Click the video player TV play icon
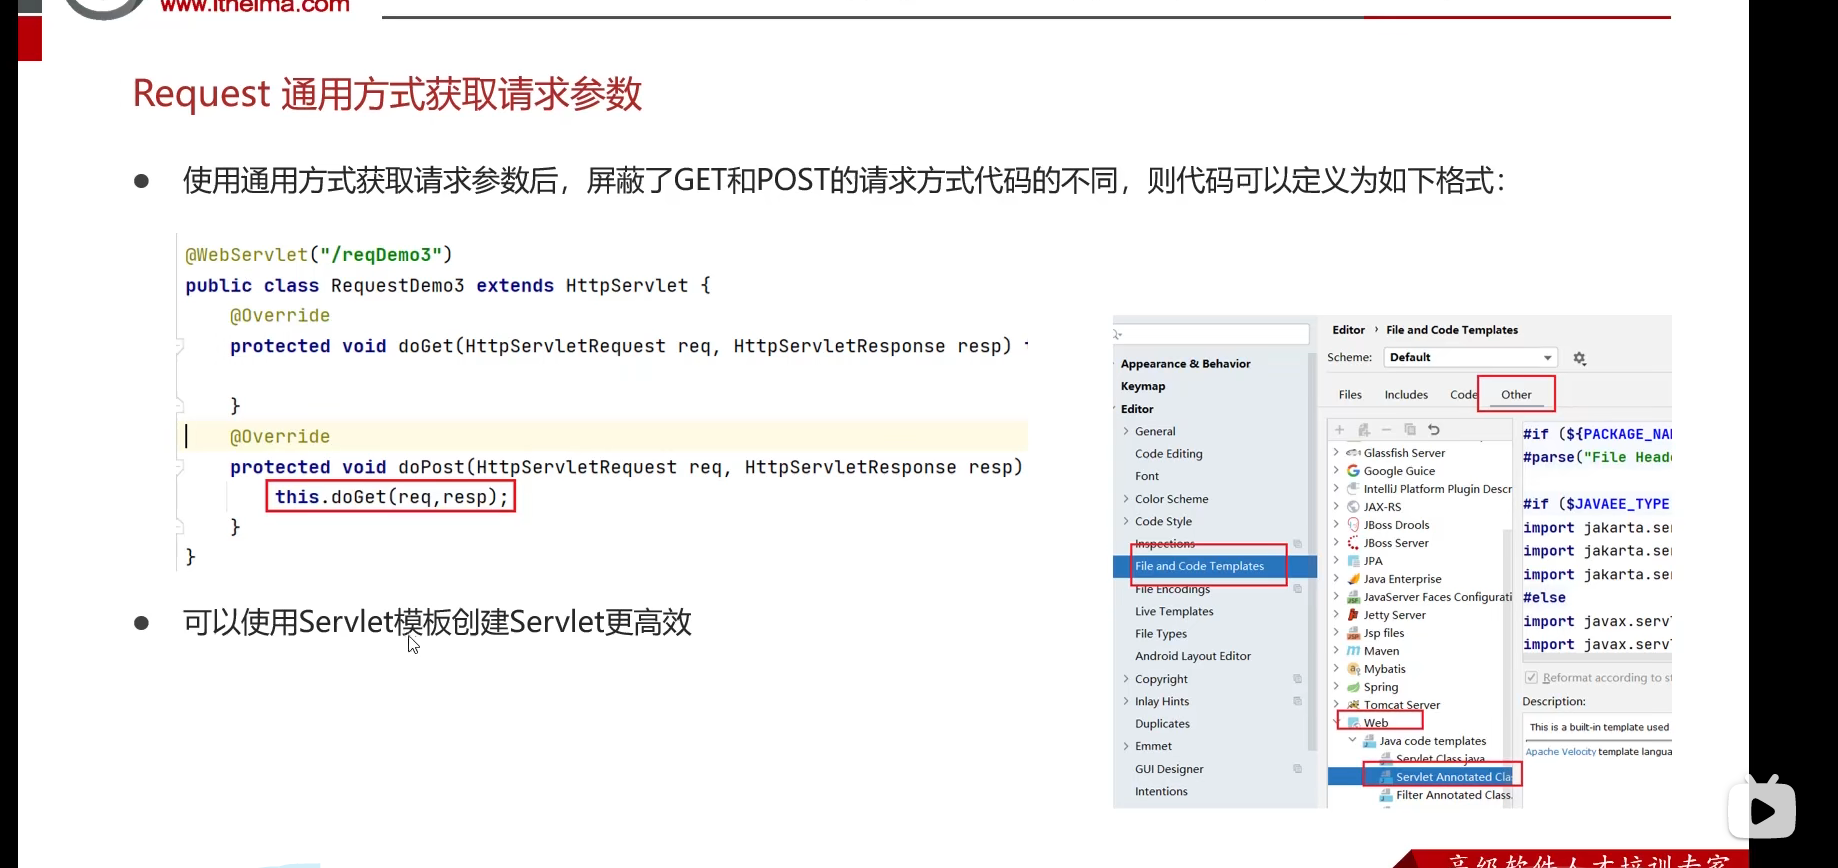Screen dimensions: 1838x868 (1762, 807)
